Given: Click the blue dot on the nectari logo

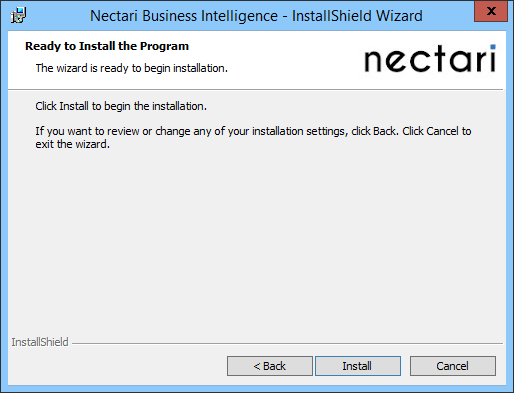Looking at the screenshot, I should [x=493, y=47].
